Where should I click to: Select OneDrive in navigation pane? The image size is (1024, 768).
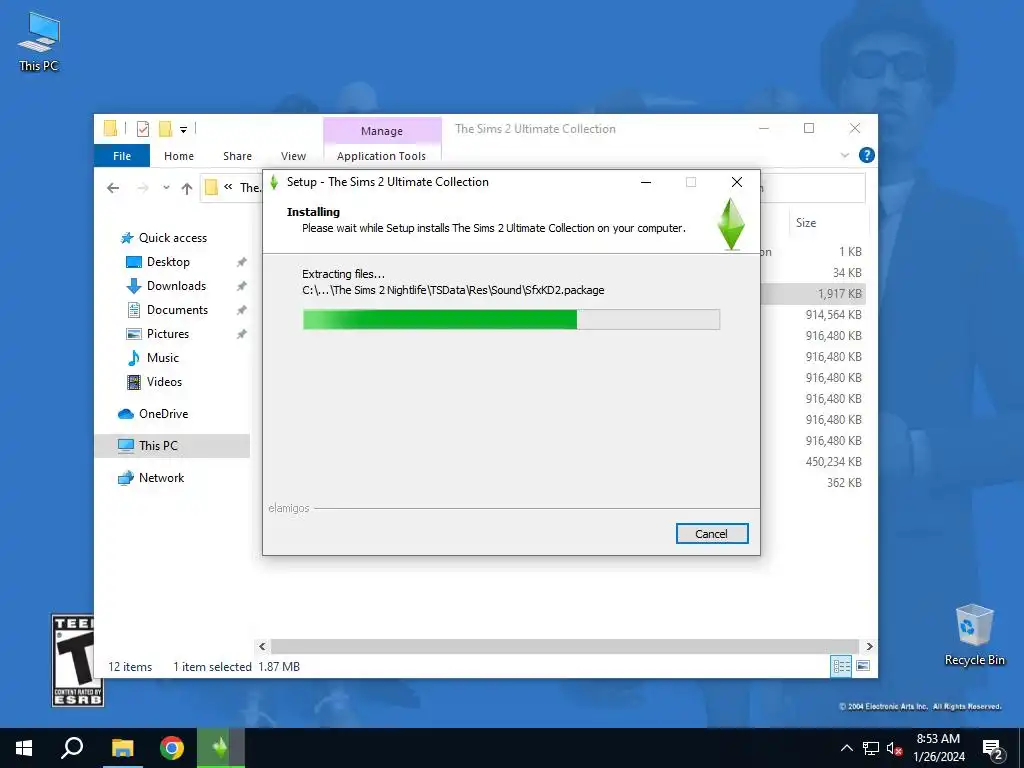click(x=163, y=414)
